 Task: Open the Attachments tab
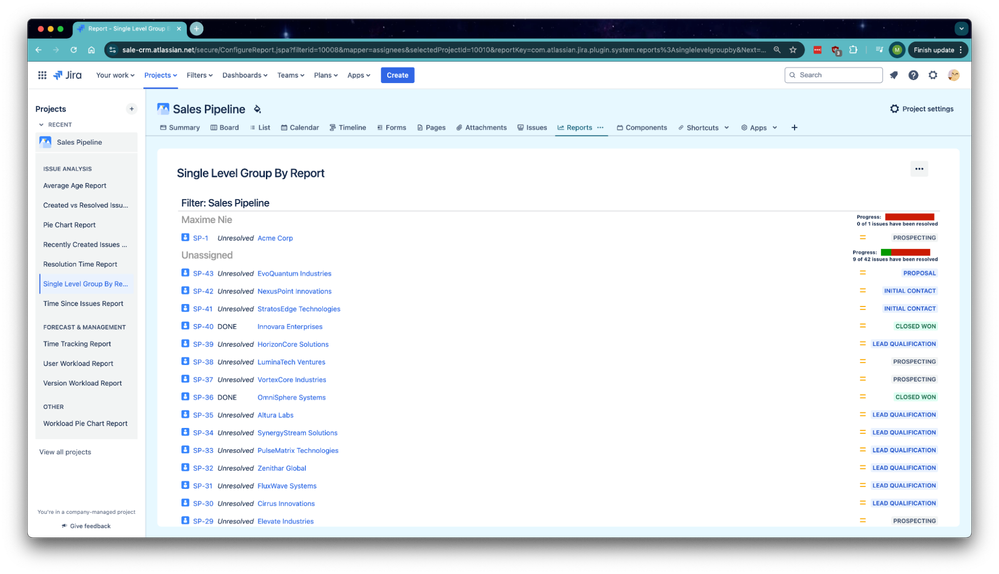click(481, 127)
